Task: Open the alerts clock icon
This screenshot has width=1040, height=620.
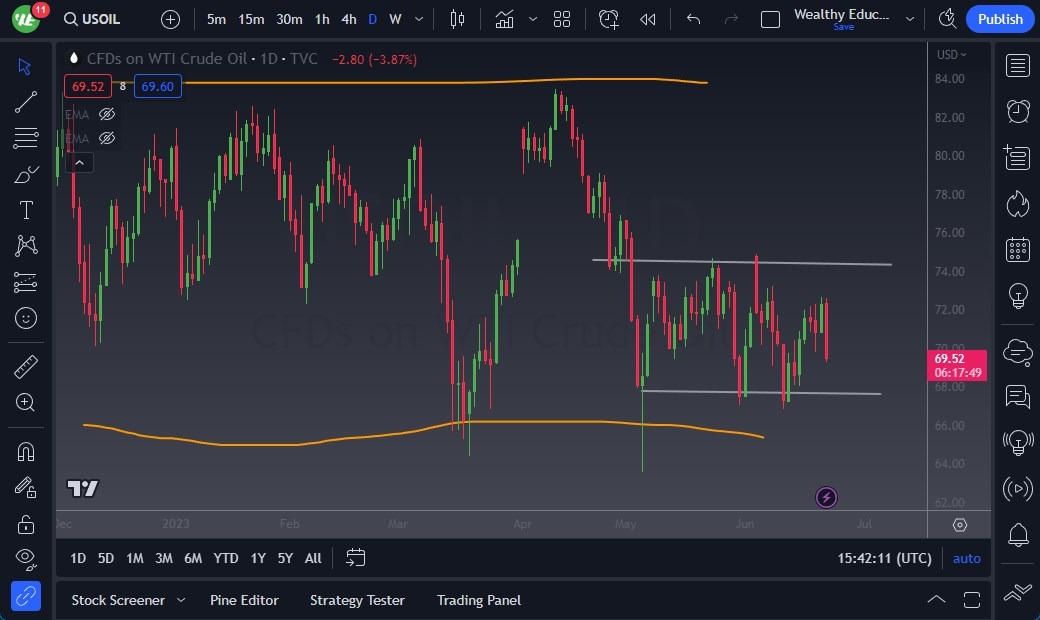Action: pos(1018,111)
